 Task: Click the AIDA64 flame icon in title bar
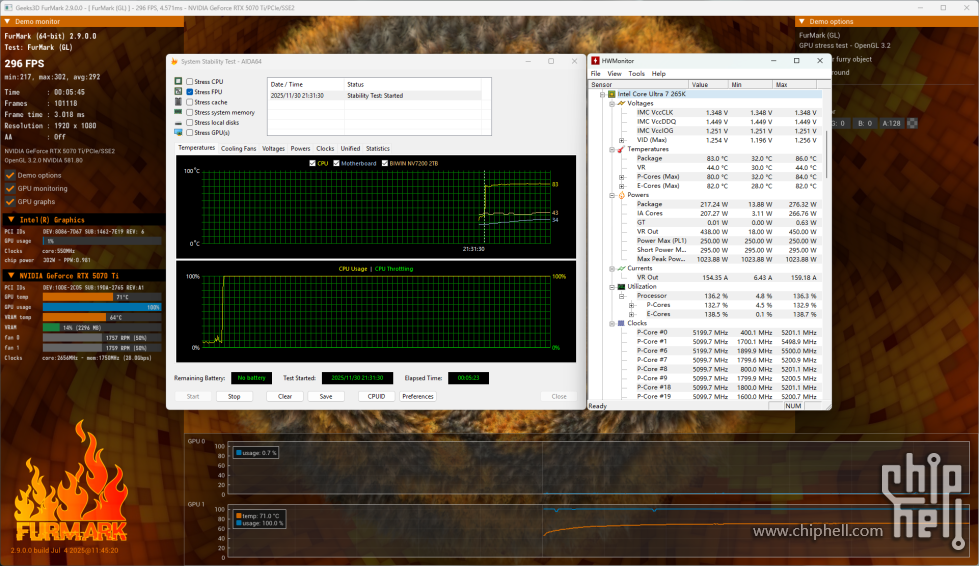pos(174,61)
